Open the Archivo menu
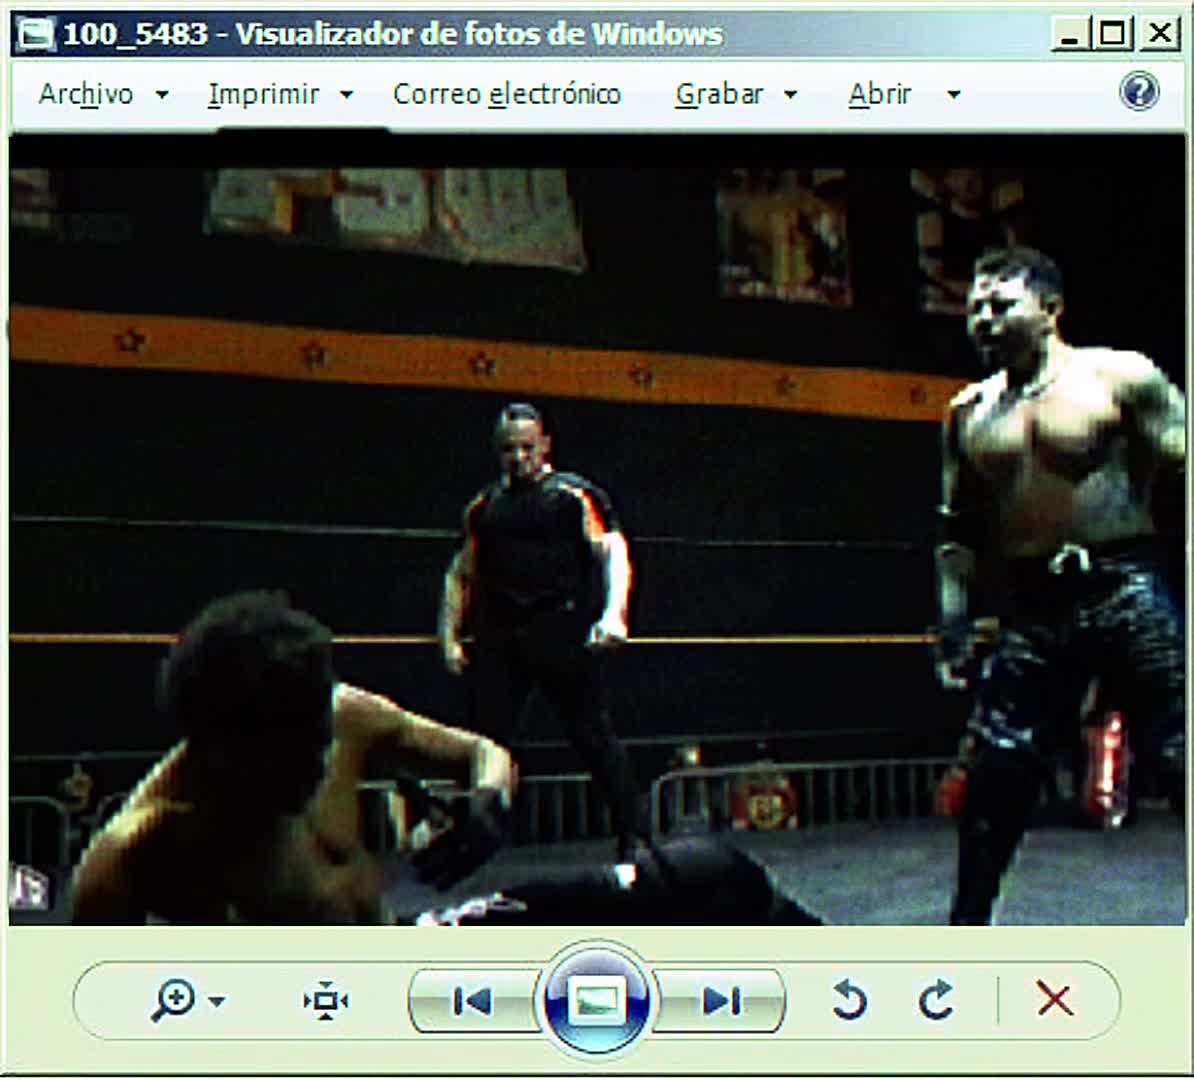Screen dimensions: 1194x1080 [86, 94]
